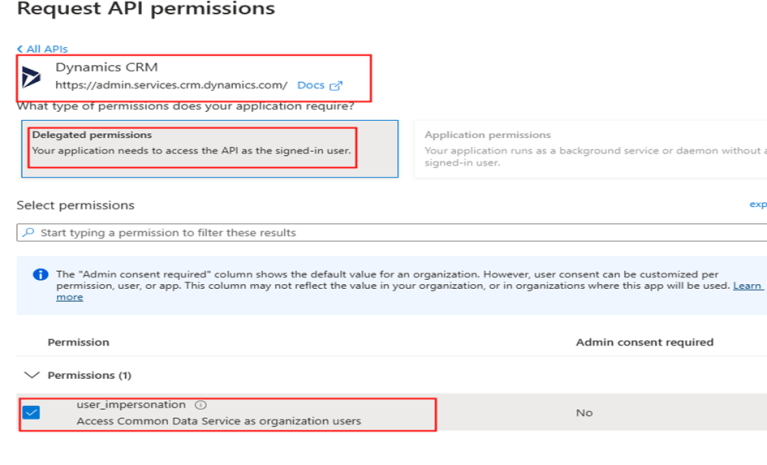
Task: Click the Access Common Data Service description
Action: pyautogui.click(x=218, y=421)
